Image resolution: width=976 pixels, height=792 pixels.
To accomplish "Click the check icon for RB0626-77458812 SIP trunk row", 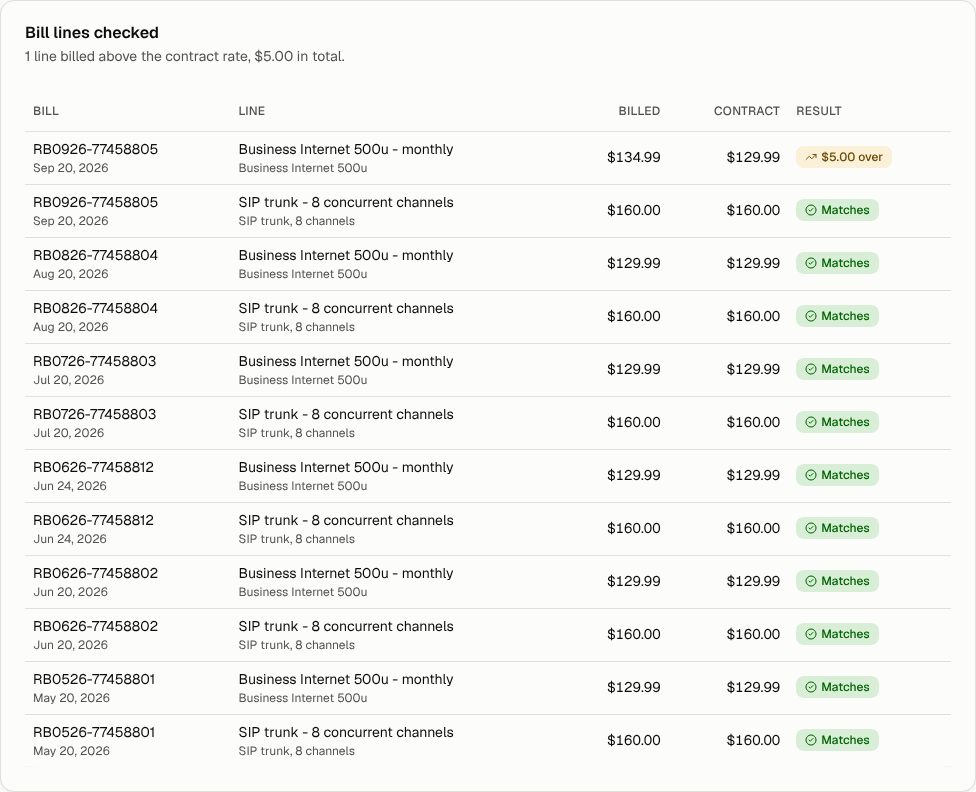I will 810,528.
